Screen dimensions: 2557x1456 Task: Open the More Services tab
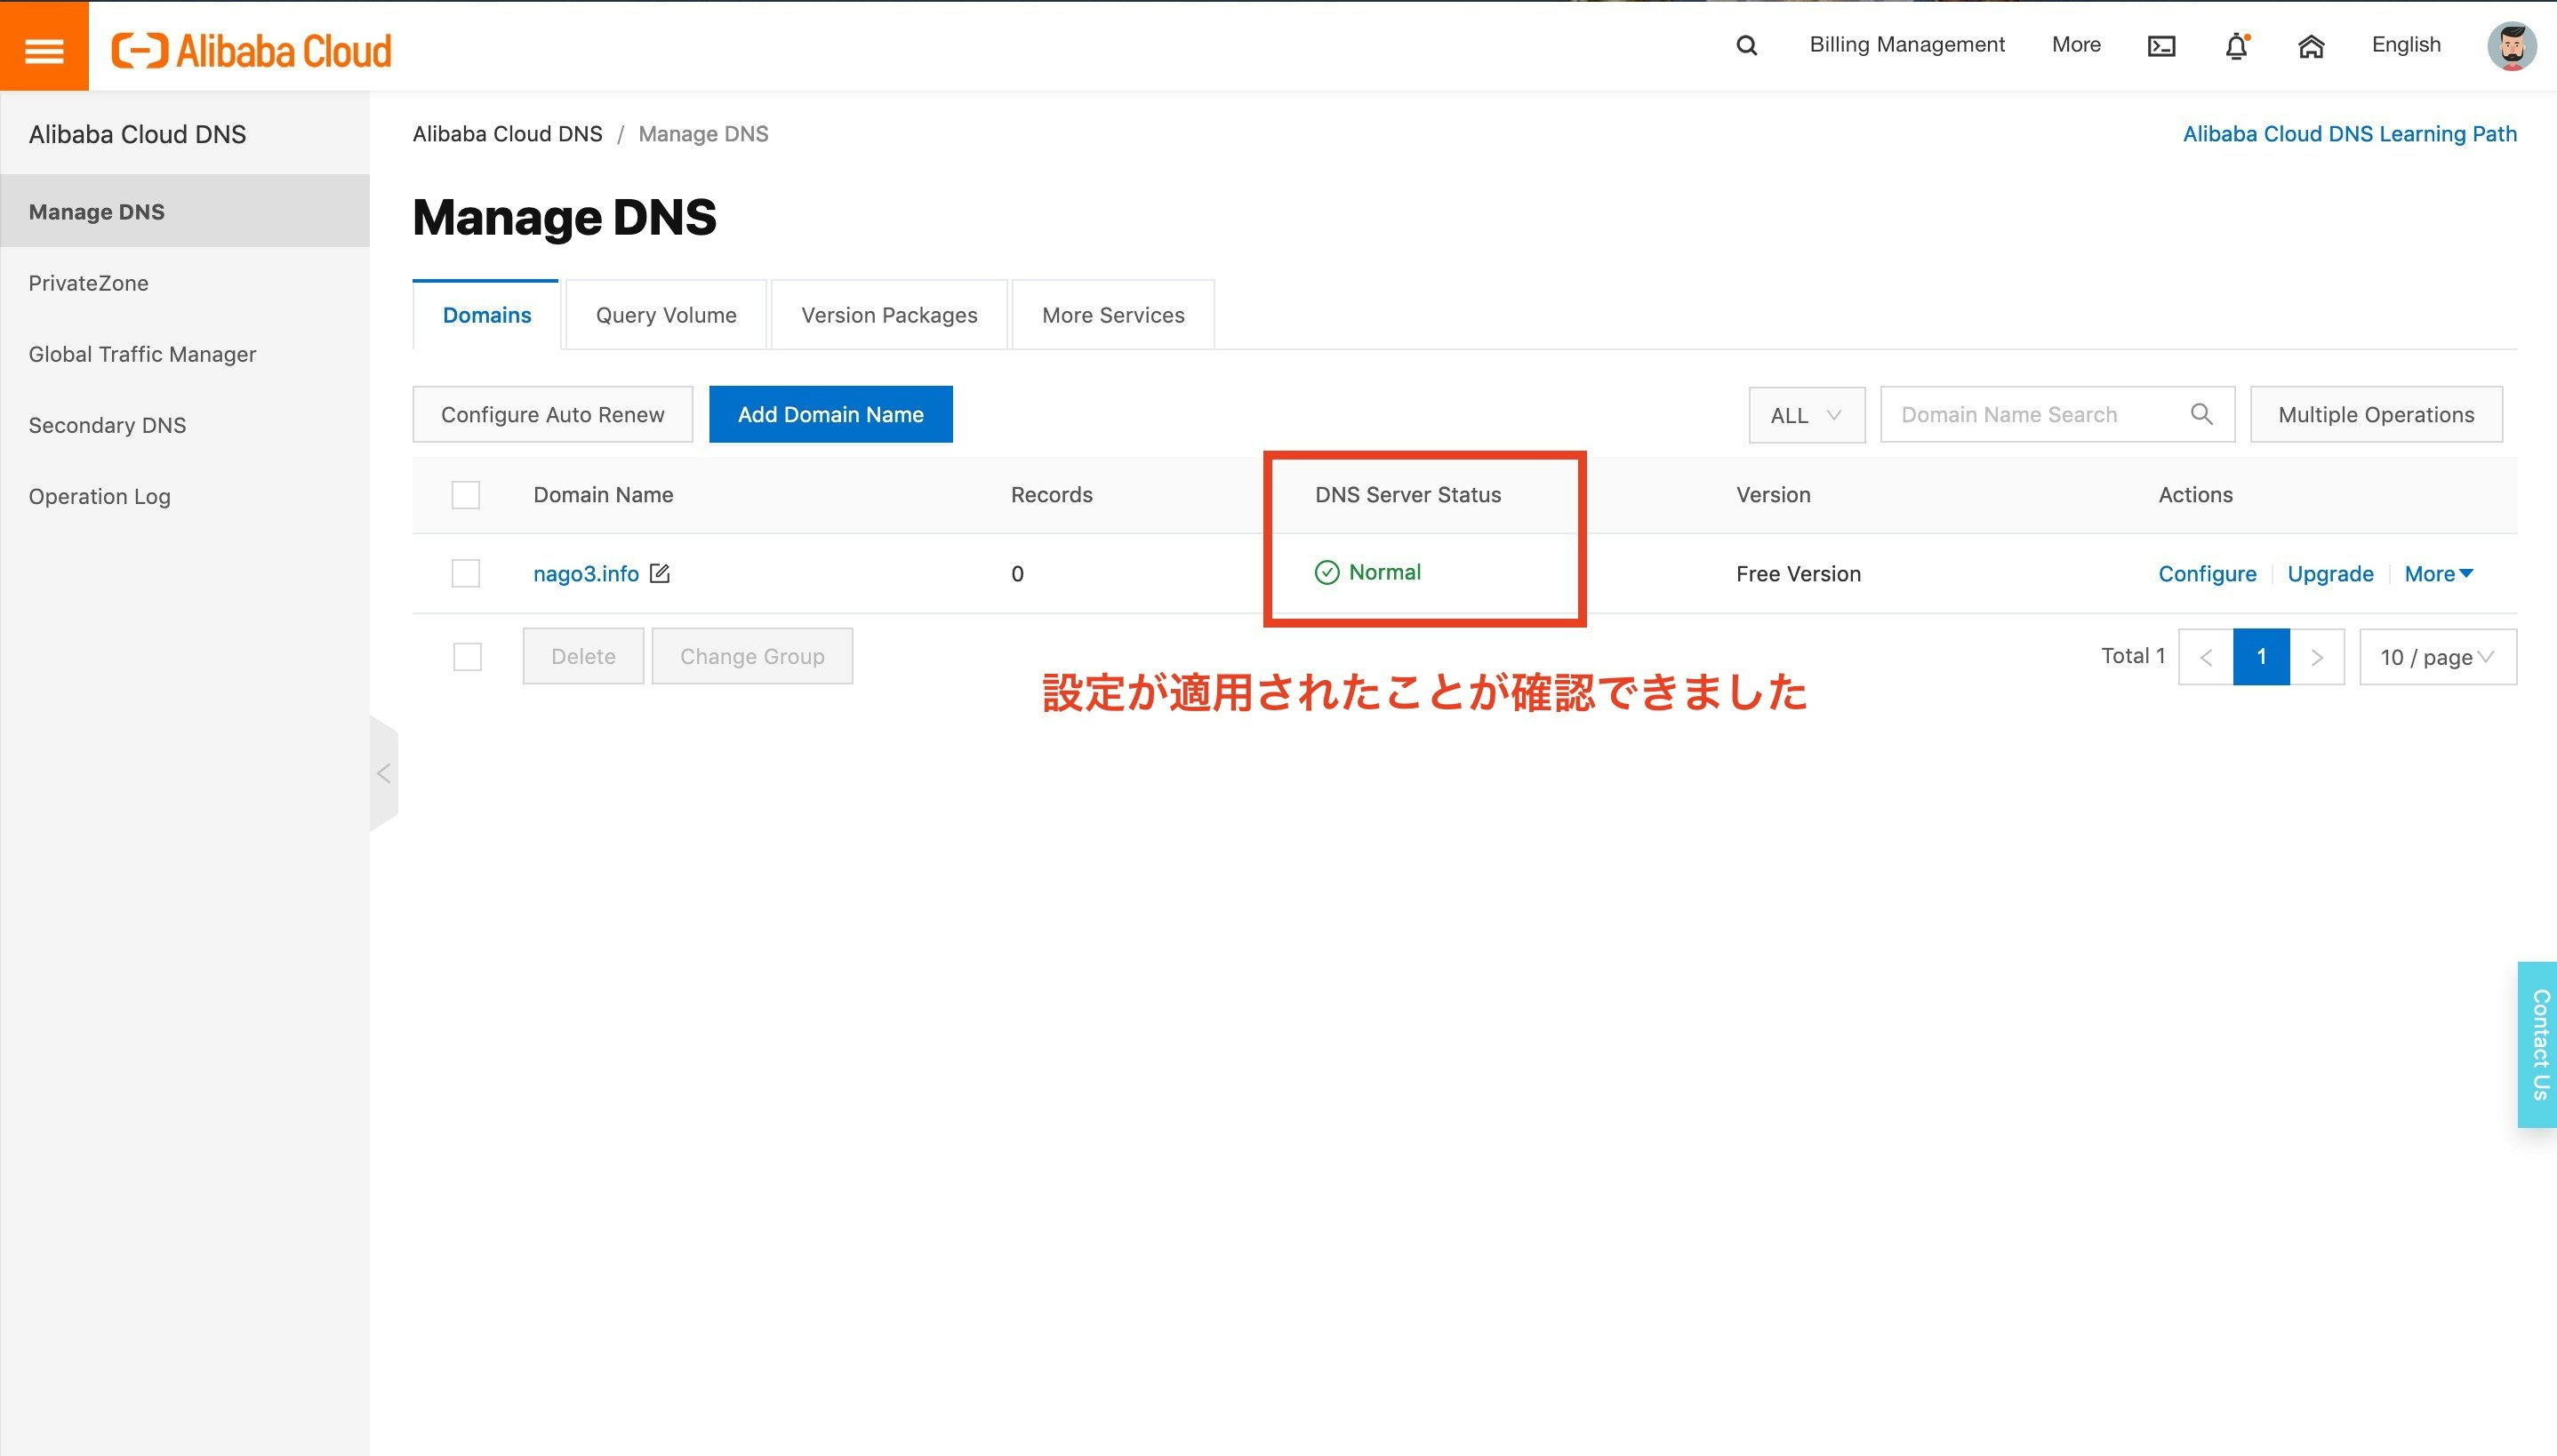pyautogui.click(x=1113, y=315)
